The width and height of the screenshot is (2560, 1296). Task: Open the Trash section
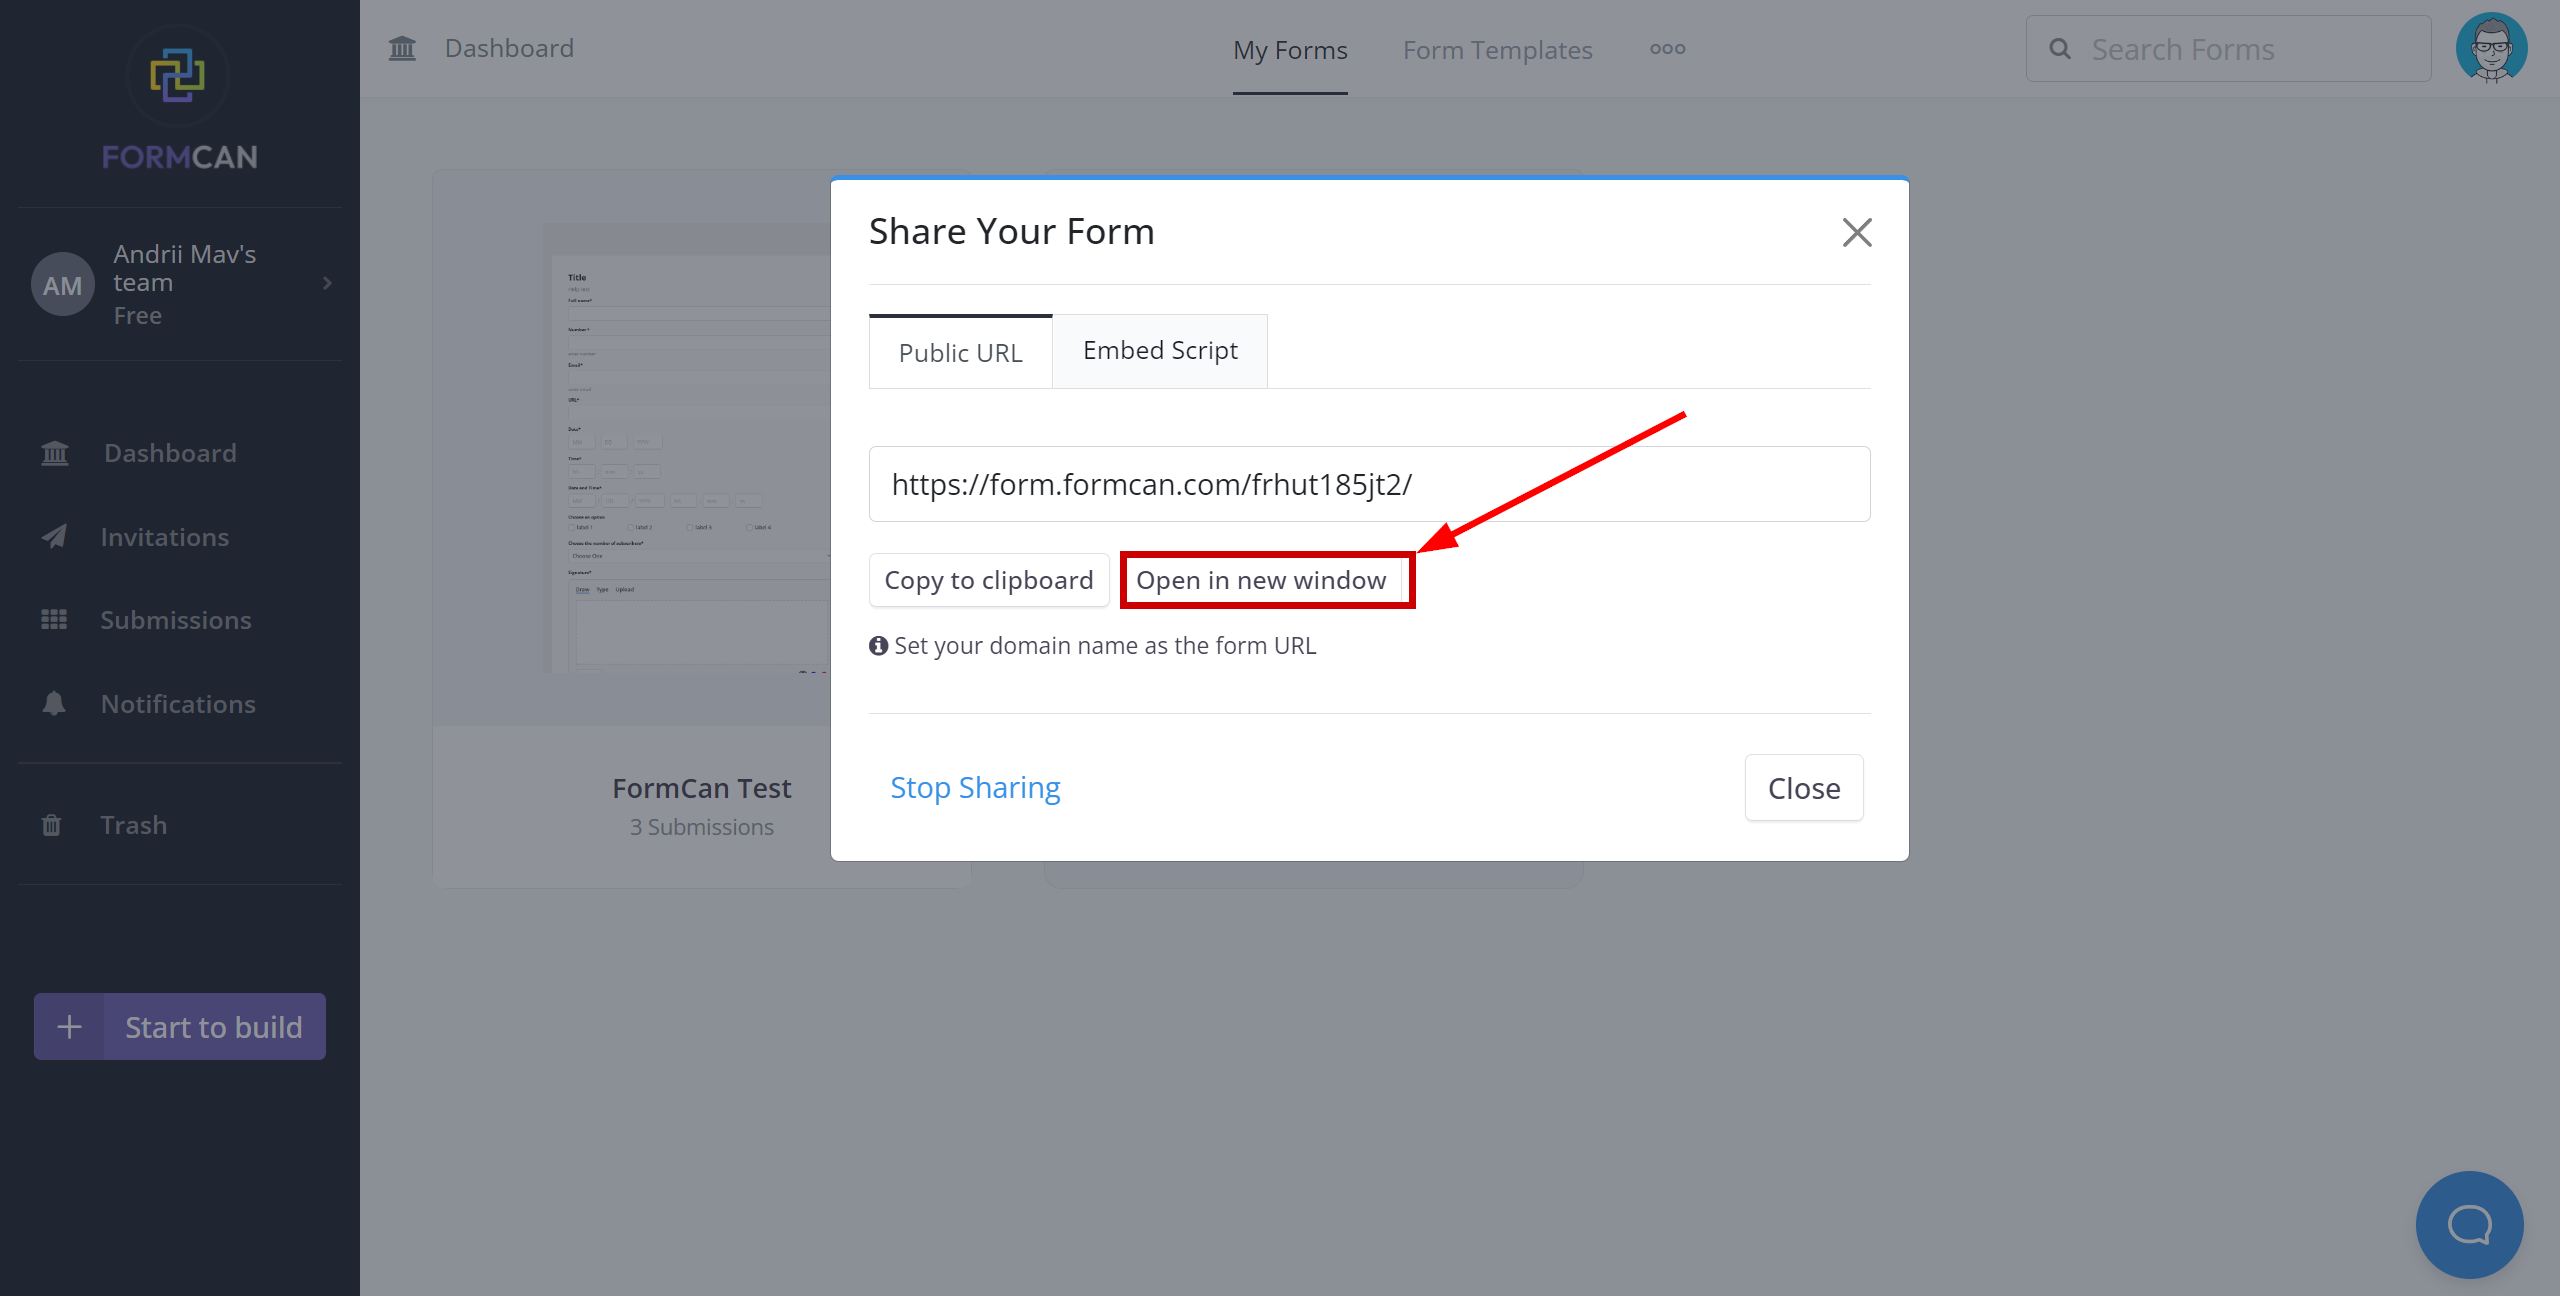point(132,823)
